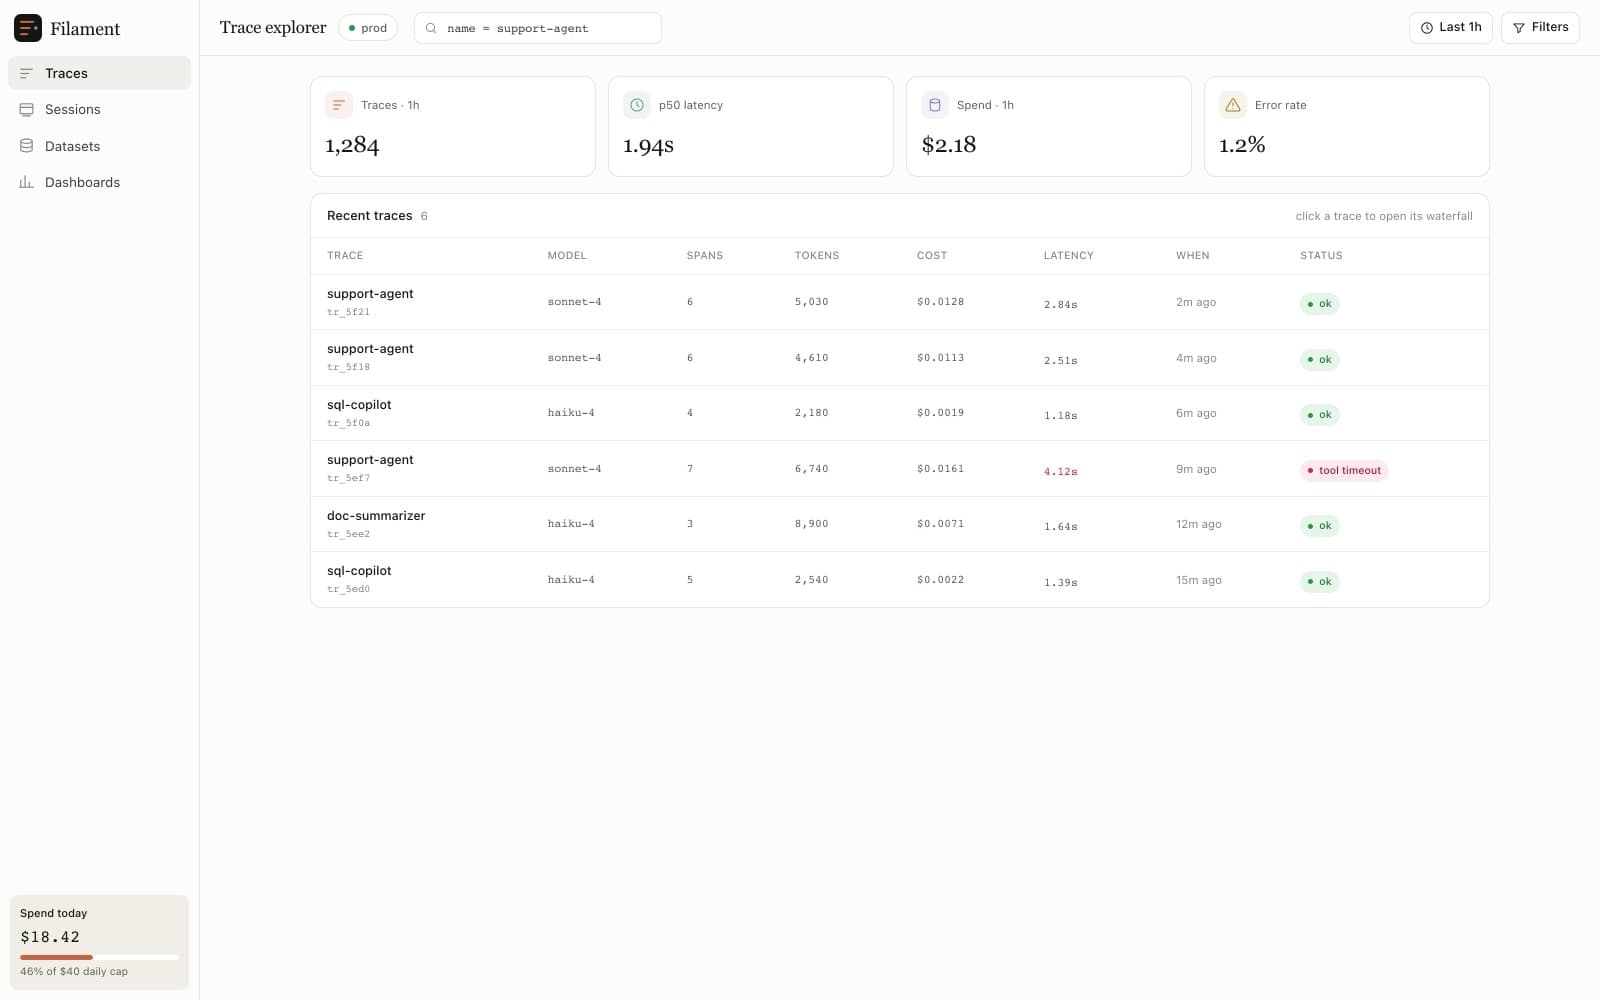Click the search magnifier icon
The width and height of the screenshot is (1600, 1000).
pos(431,28)
